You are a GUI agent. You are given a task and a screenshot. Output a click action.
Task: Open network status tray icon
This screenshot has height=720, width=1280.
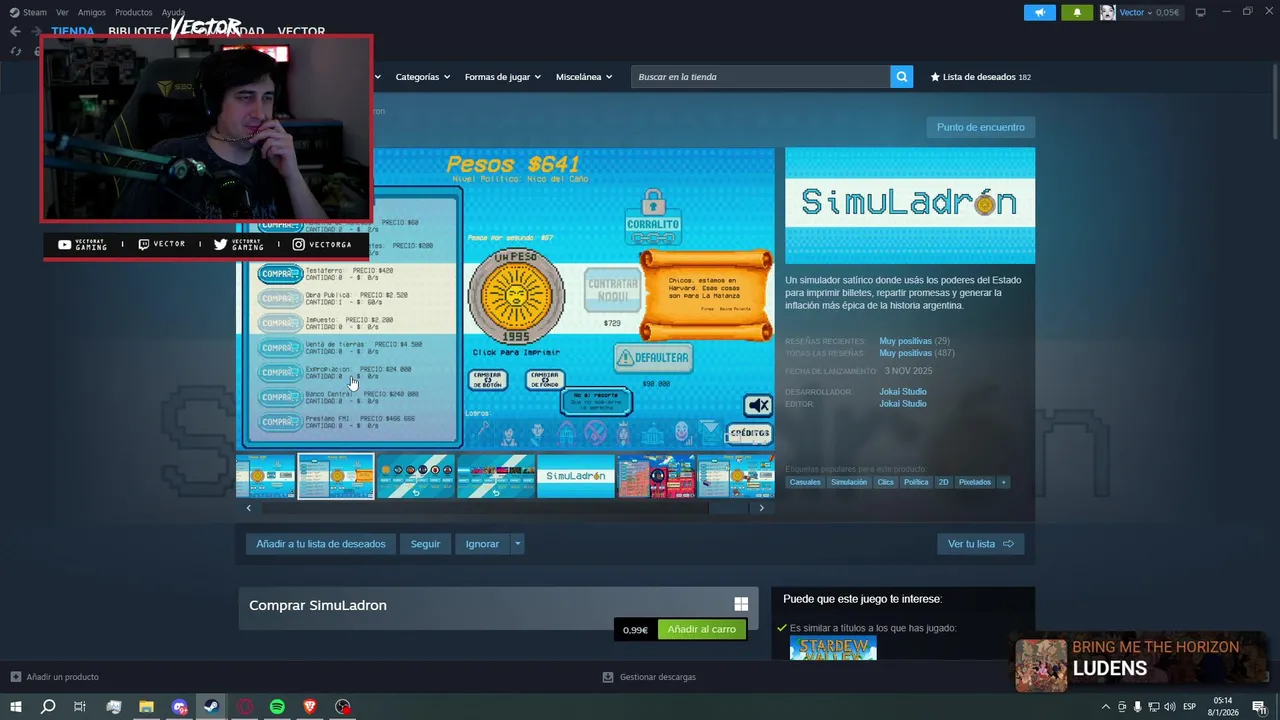coord(1153,707)
